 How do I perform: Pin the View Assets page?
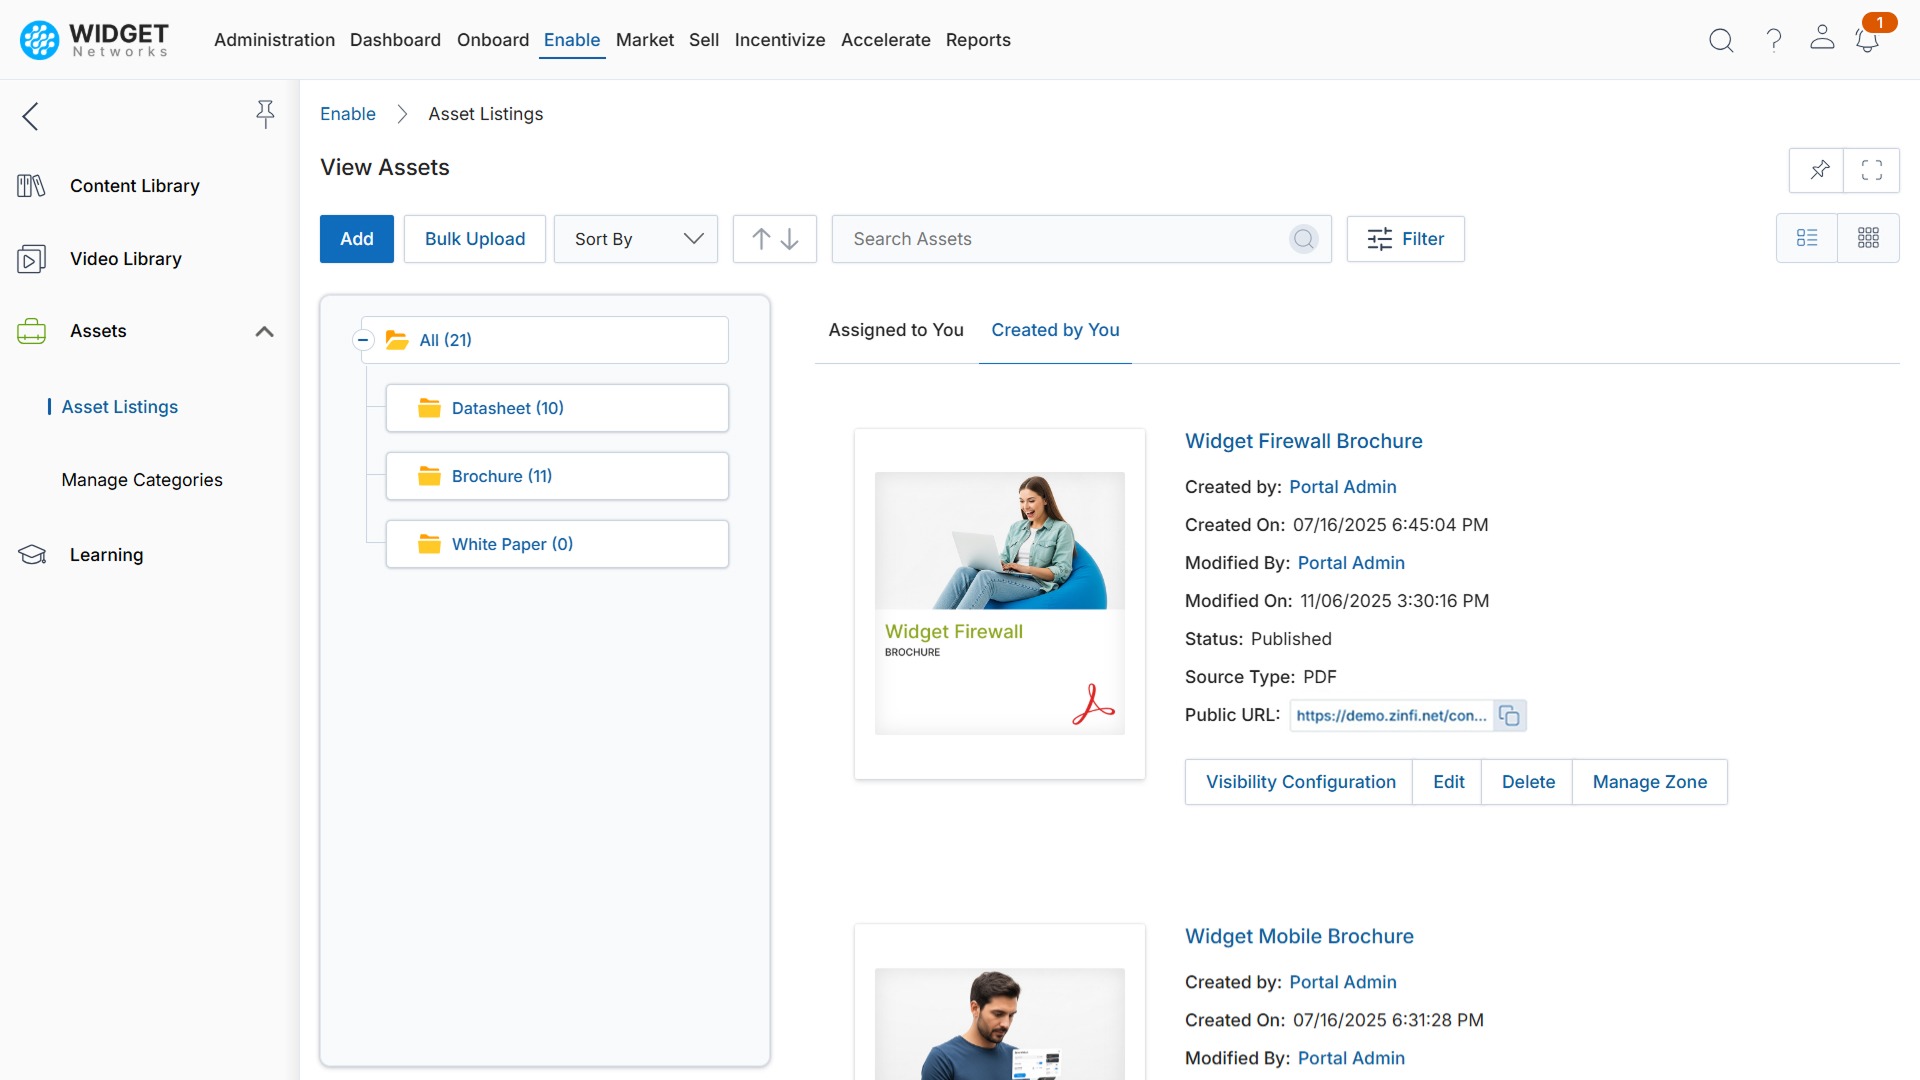point(1819,170)
